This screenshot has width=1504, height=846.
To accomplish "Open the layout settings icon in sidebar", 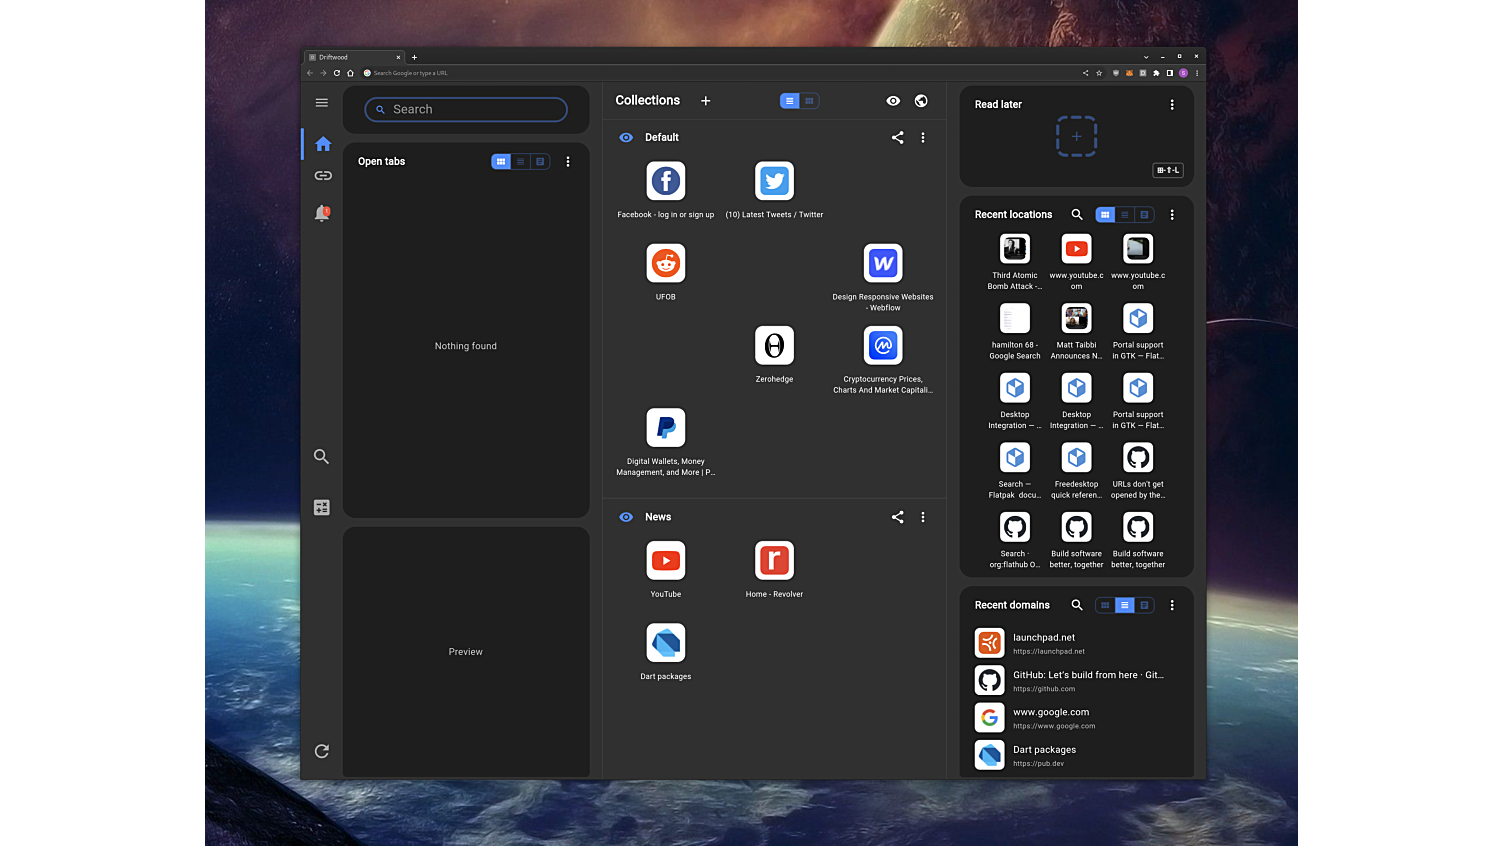I will tap(322, 508).
